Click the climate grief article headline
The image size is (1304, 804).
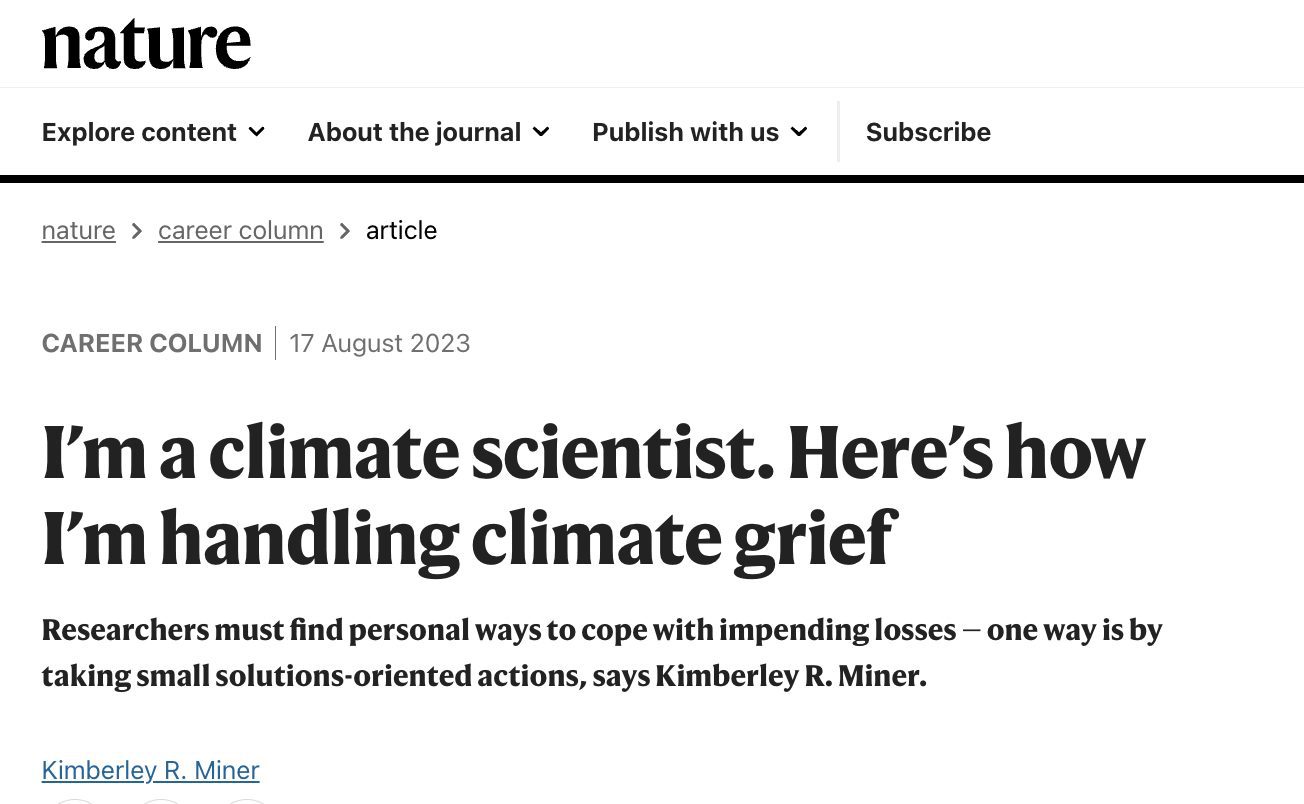pos(593,495)
